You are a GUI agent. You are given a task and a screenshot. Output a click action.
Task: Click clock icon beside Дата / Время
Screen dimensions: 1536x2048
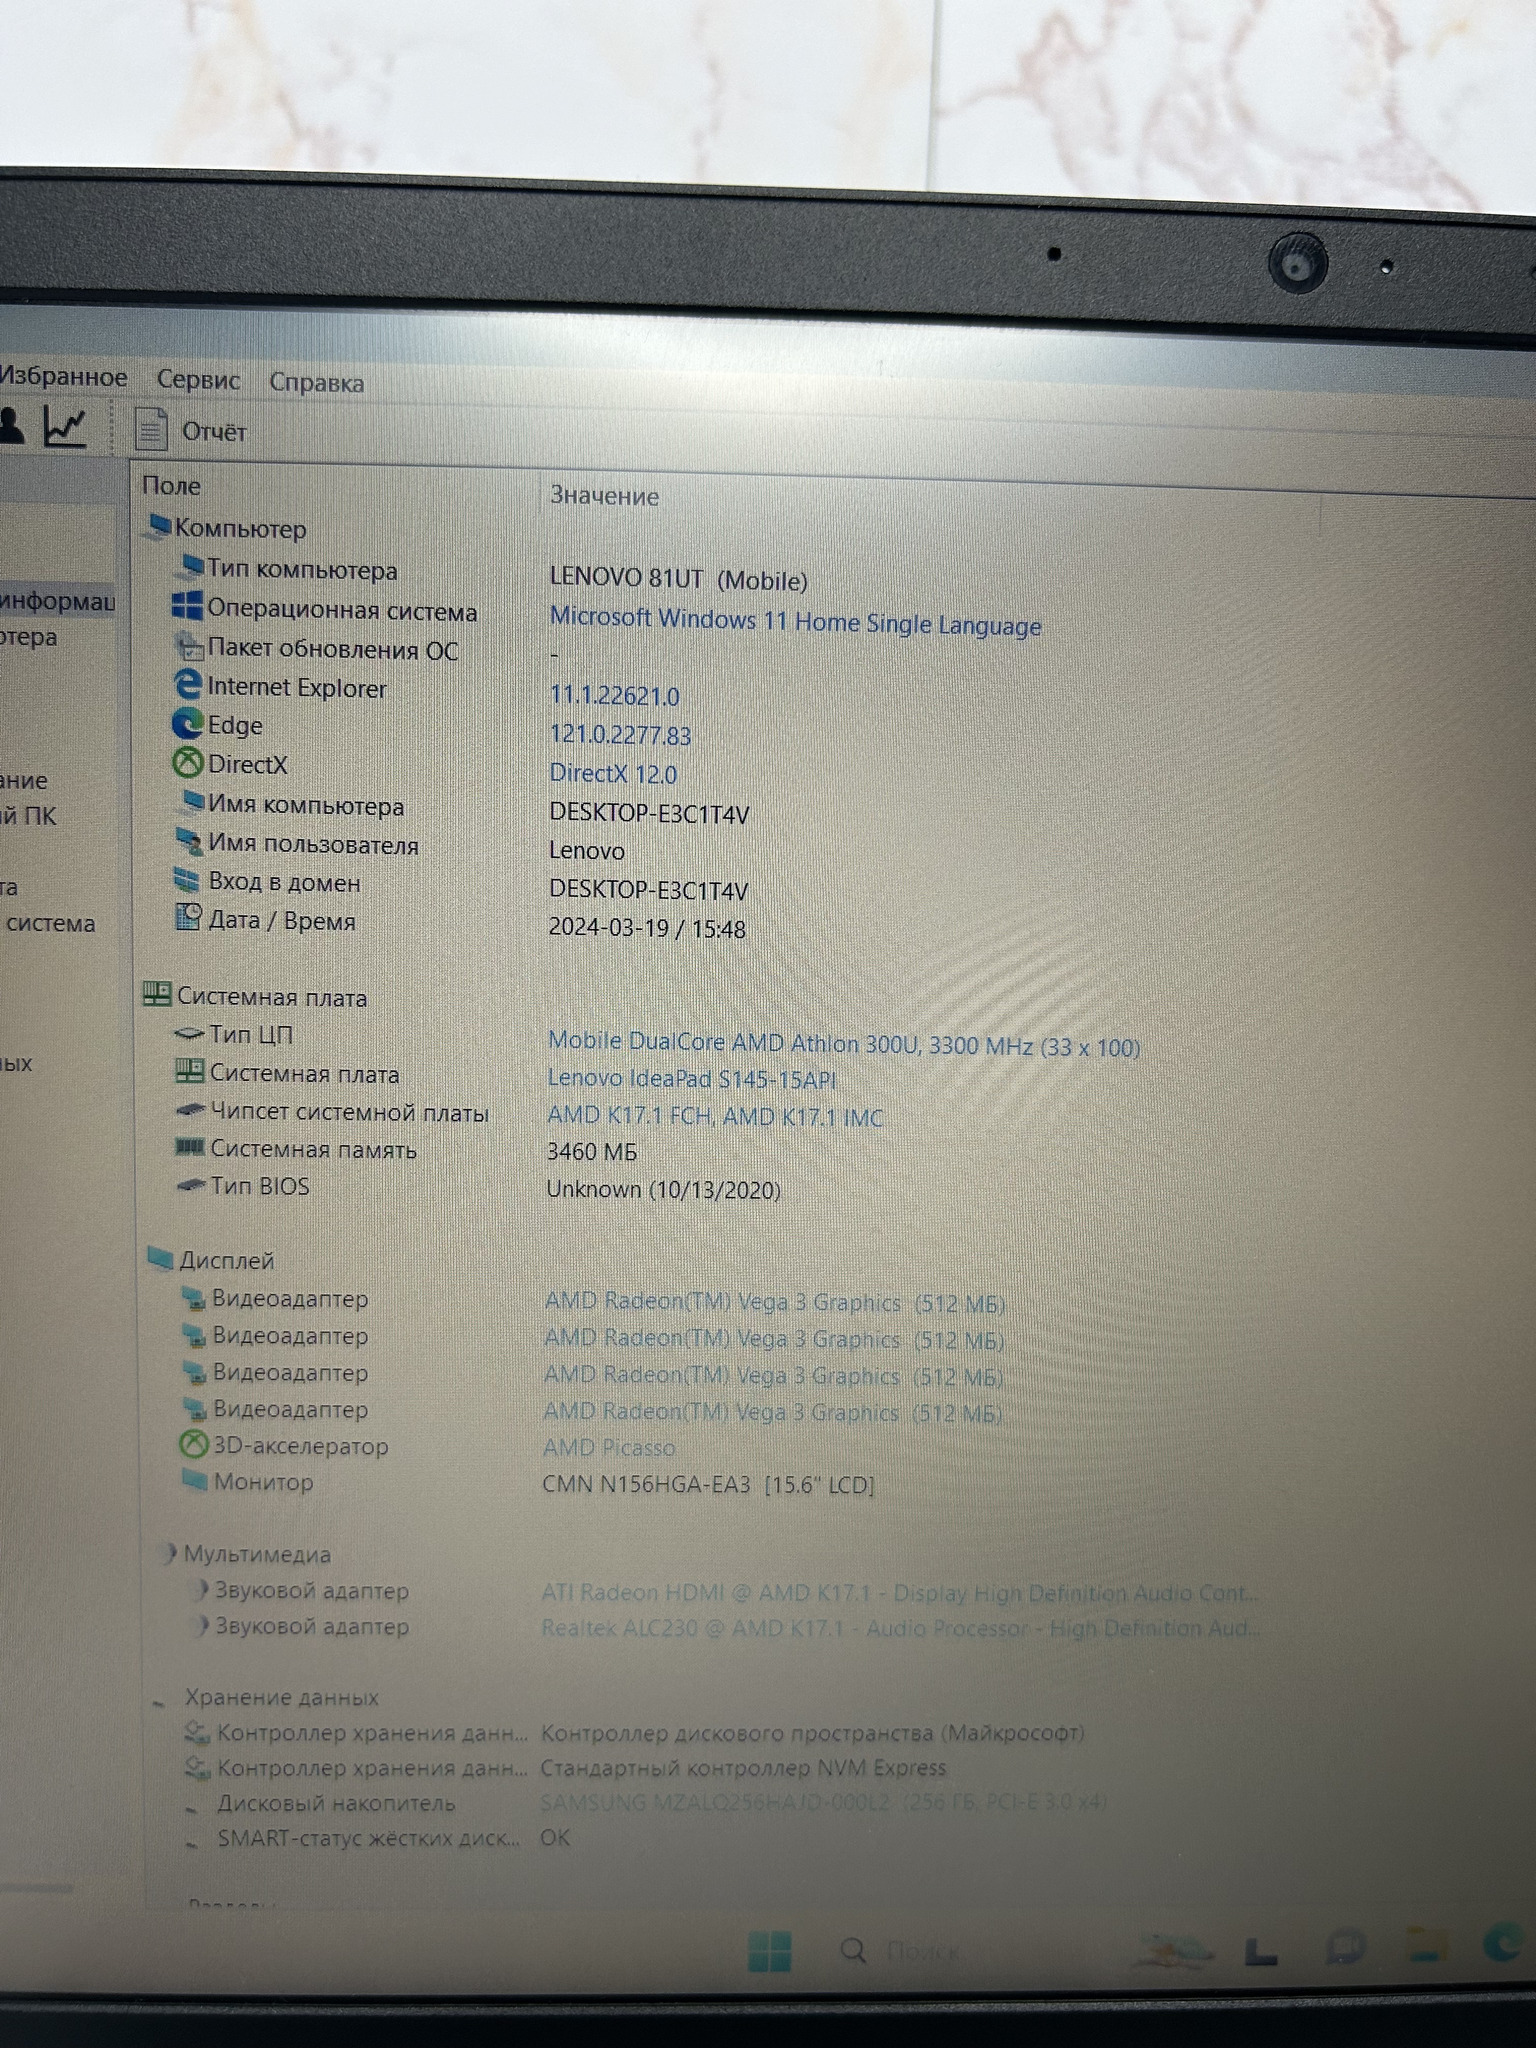click(188, 918)
